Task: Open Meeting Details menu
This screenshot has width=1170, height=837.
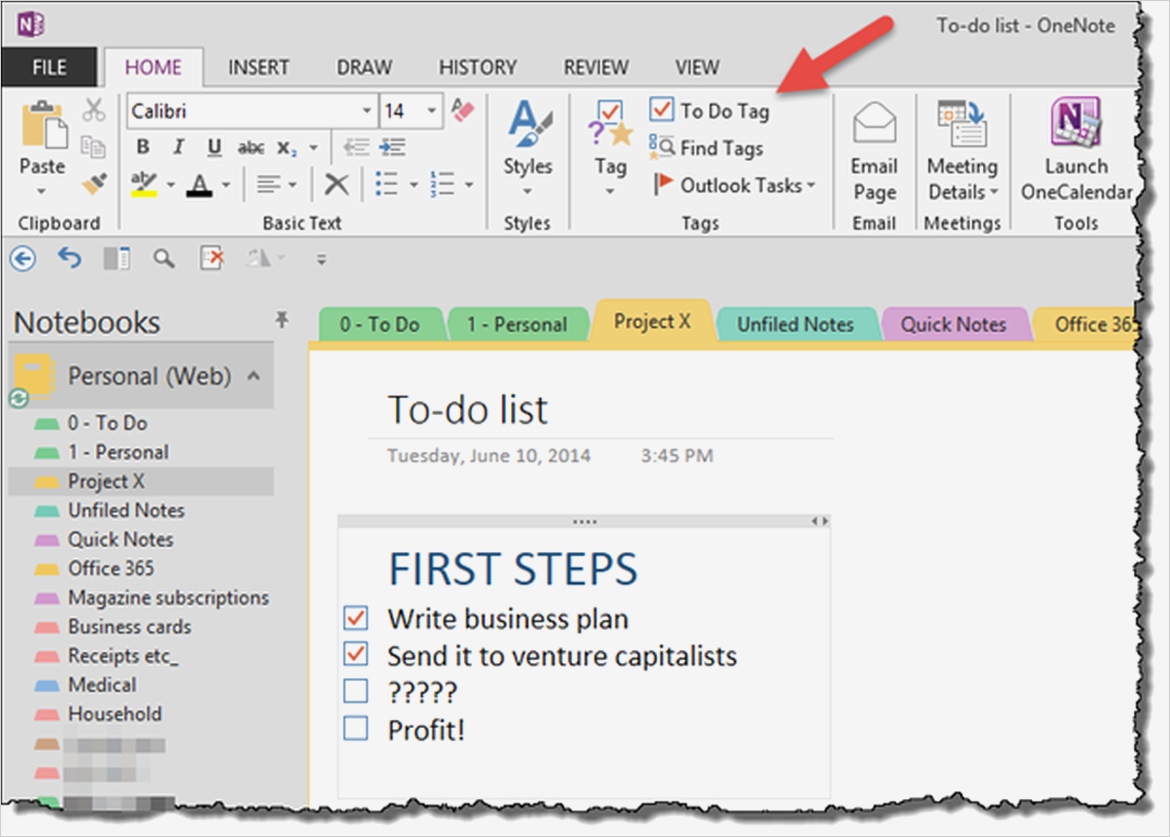Action: pos(963,151)
